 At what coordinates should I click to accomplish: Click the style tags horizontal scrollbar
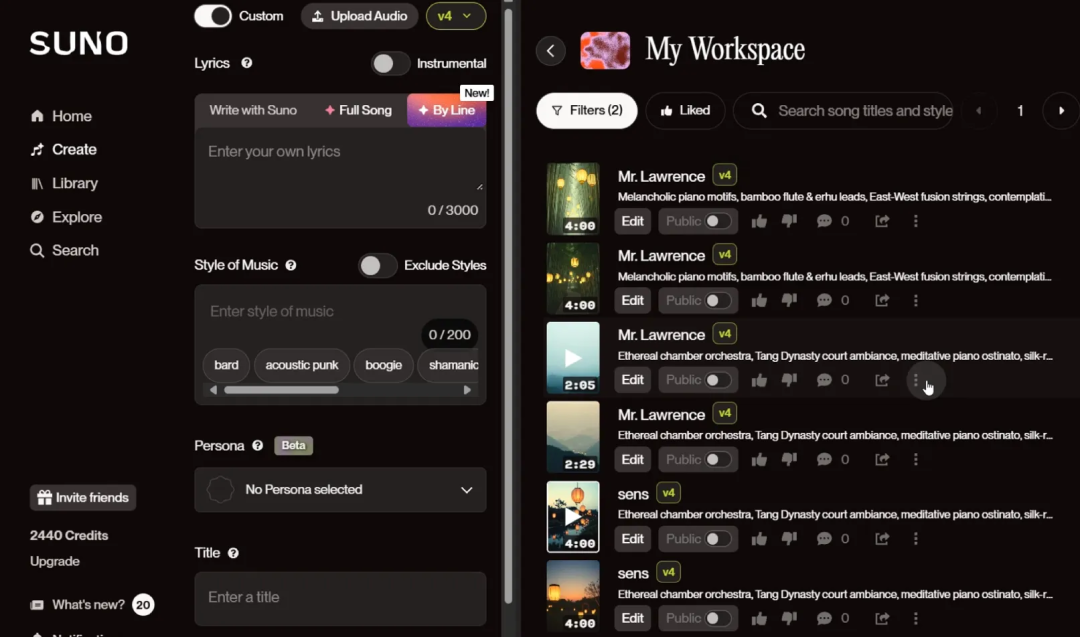pyautogui.click(x=281, y=390)
